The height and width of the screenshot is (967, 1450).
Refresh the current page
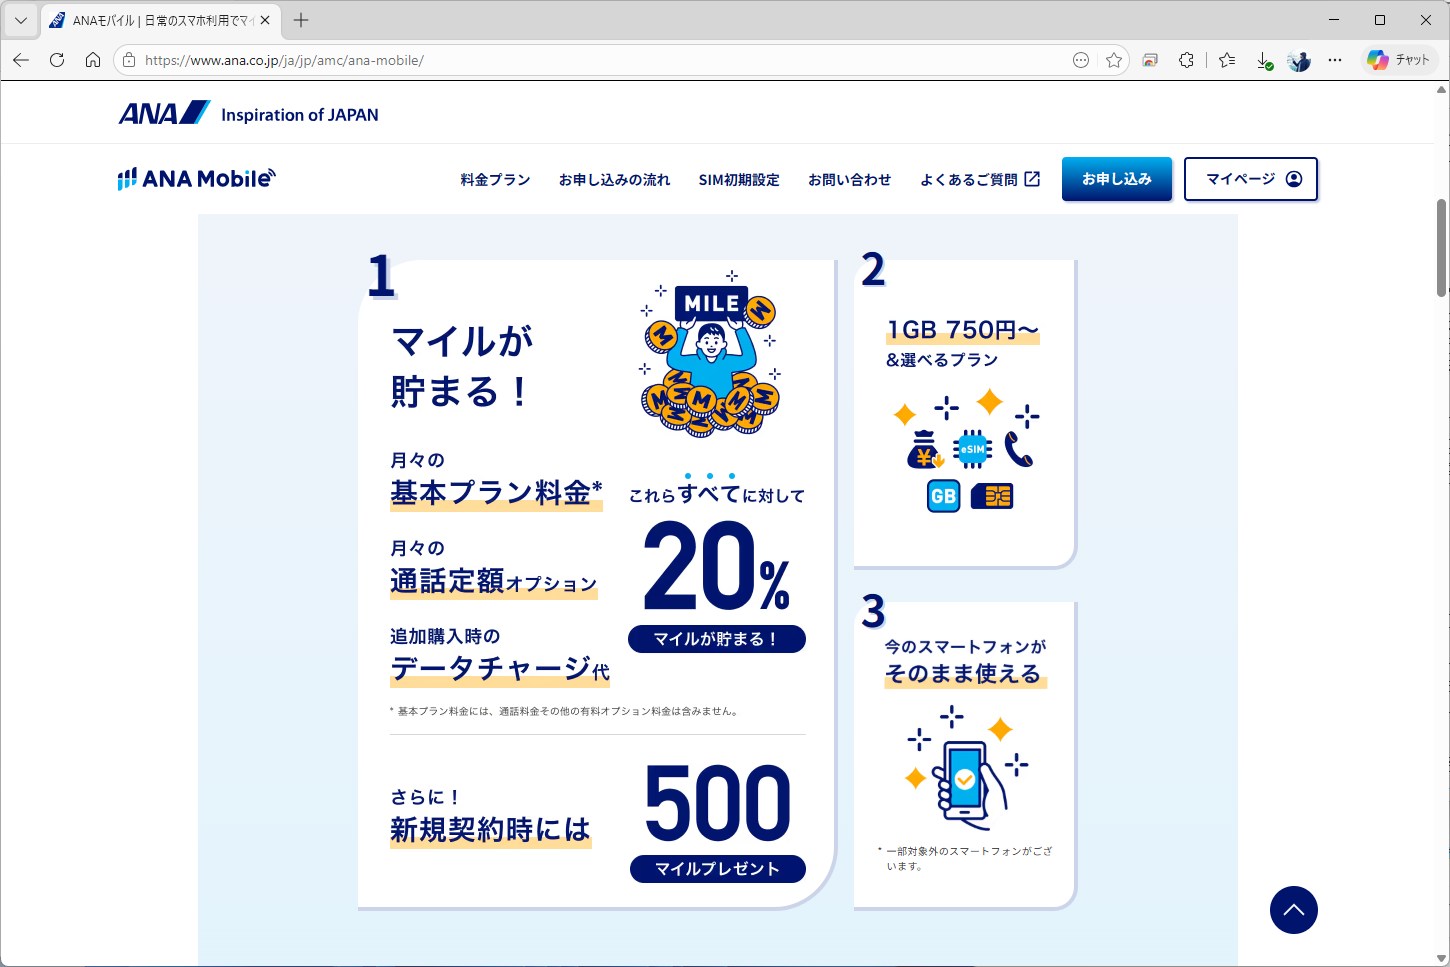57,60
